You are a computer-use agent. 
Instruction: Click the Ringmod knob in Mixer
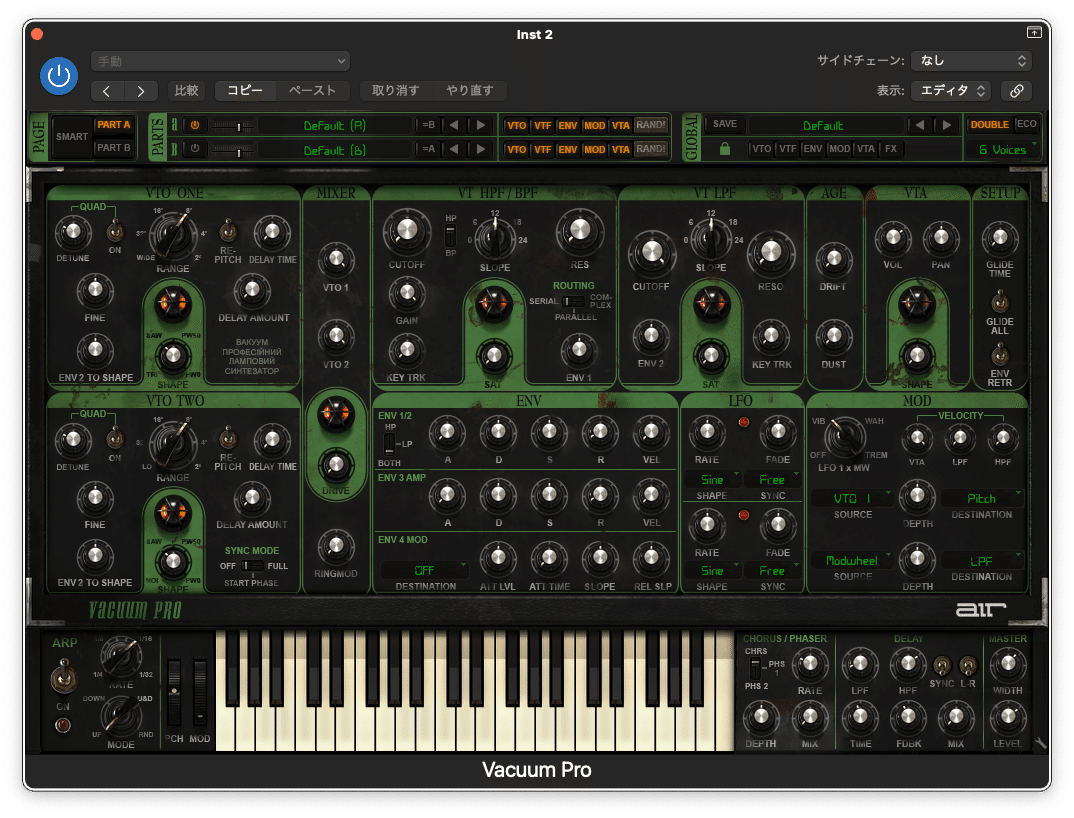[336, 546]
